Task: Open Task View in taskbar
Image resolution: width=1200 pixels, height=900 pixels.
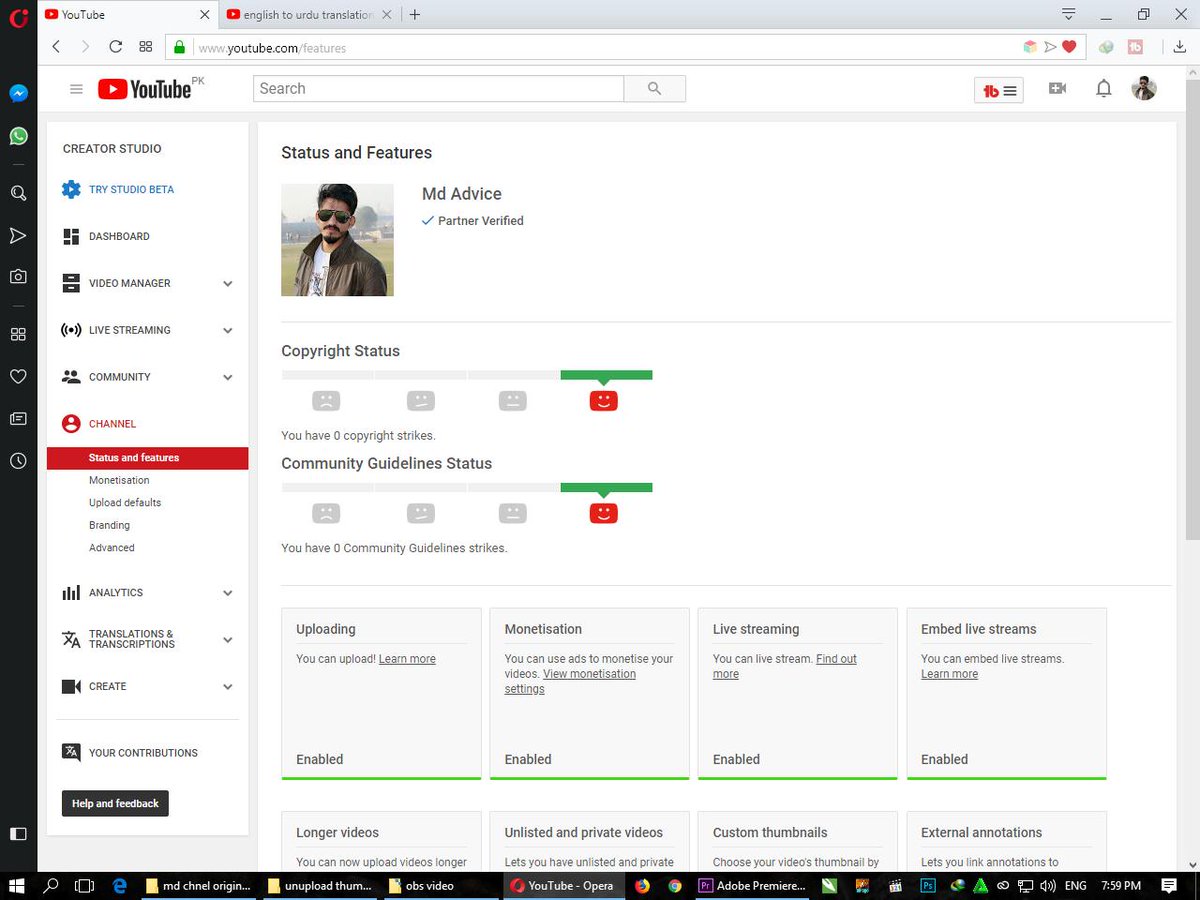Action: (x=84, y=885)
